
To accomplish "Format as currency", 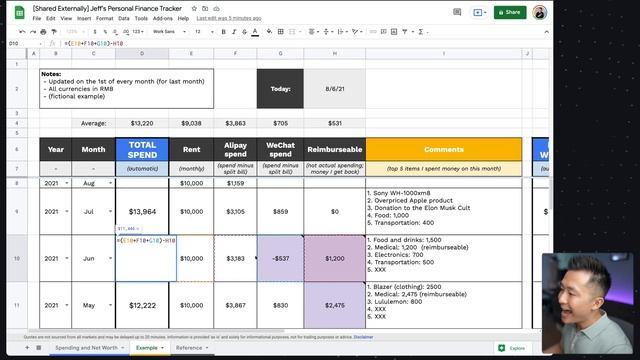I will 95,32.
